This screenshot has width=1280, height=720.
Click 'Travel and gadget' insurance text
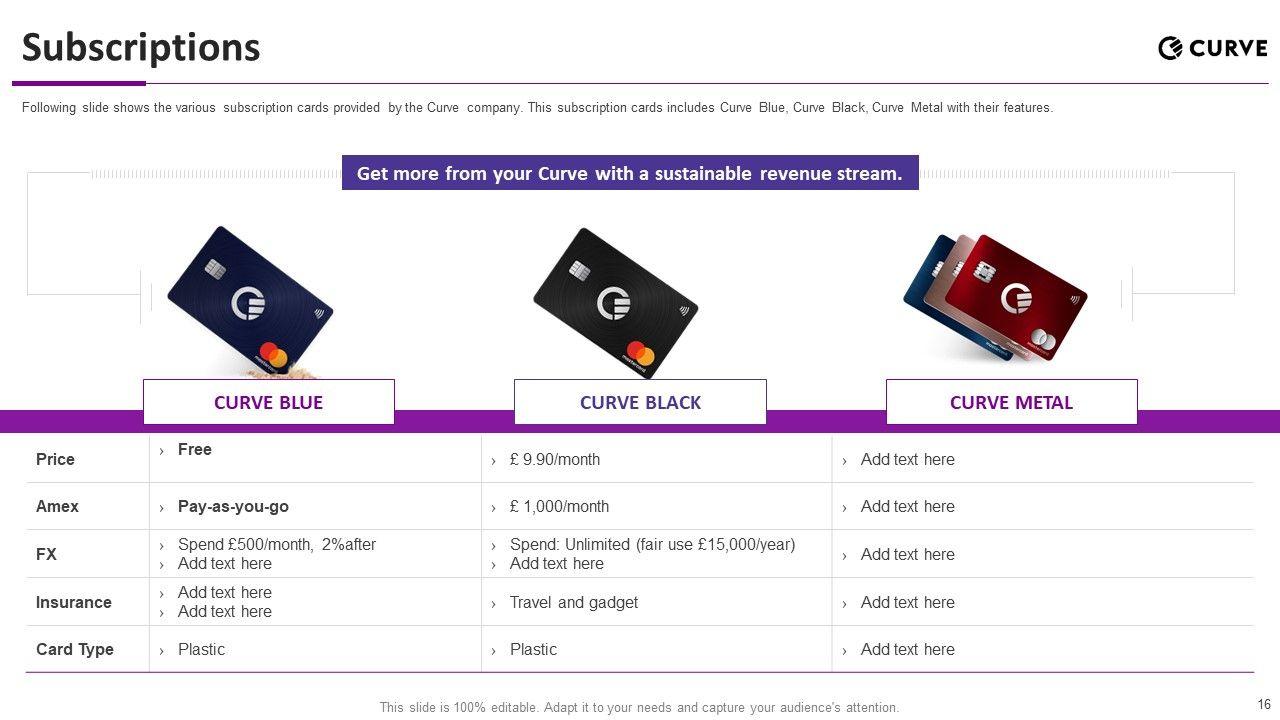573,602
